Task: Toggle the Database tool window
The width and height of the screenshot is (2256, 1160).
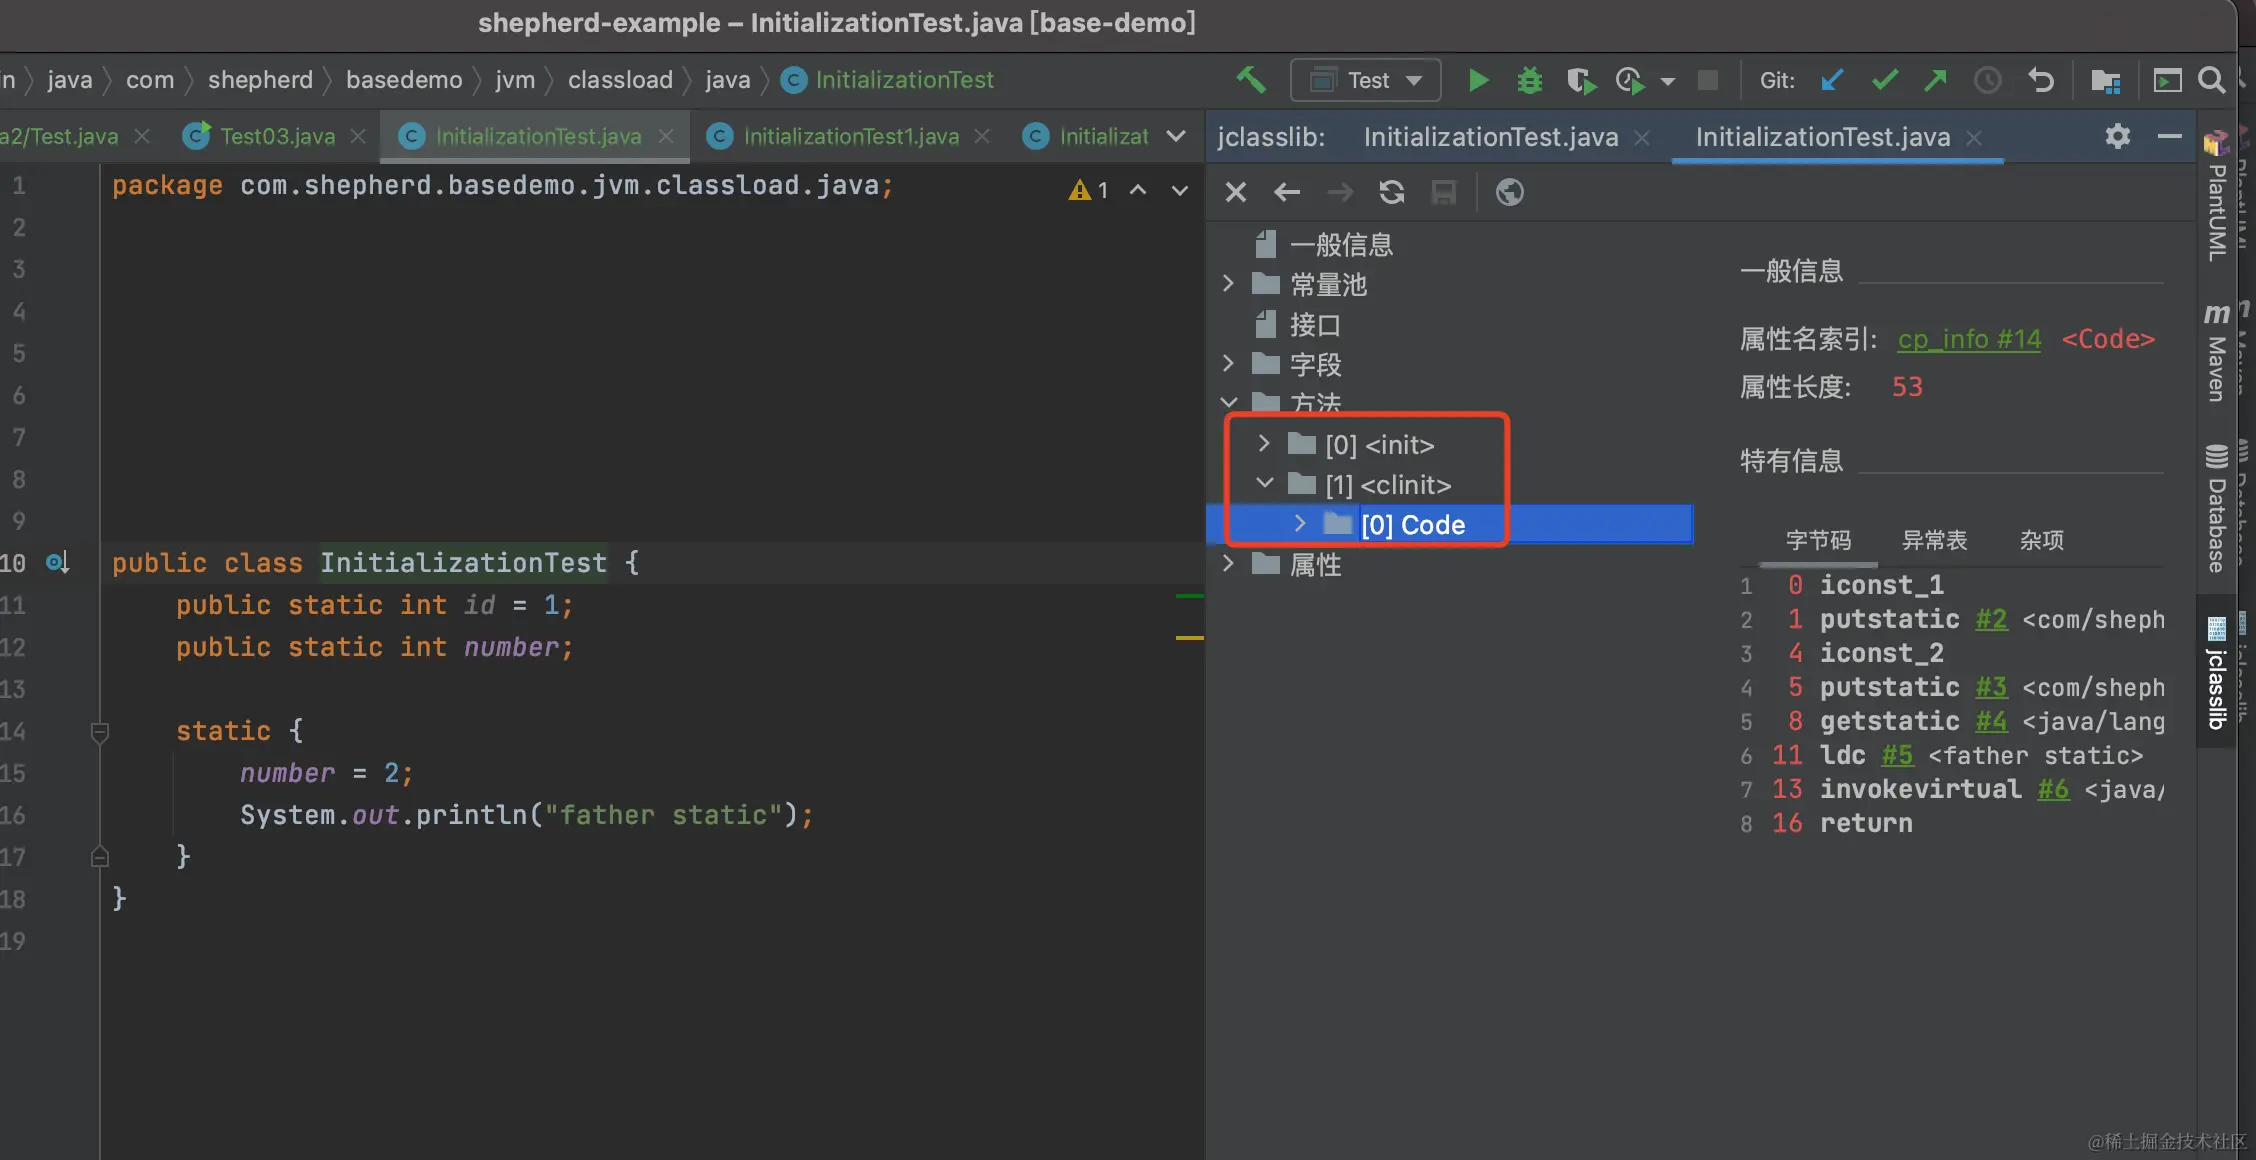Action: 2216,510
